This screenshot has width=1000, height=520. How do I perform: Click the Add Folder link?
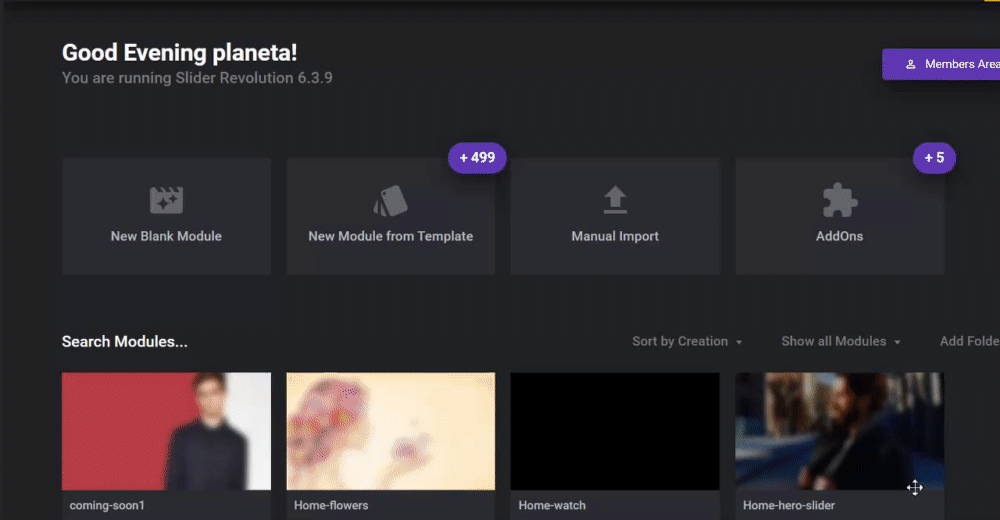pyautogui.click(x=969, y=341)
